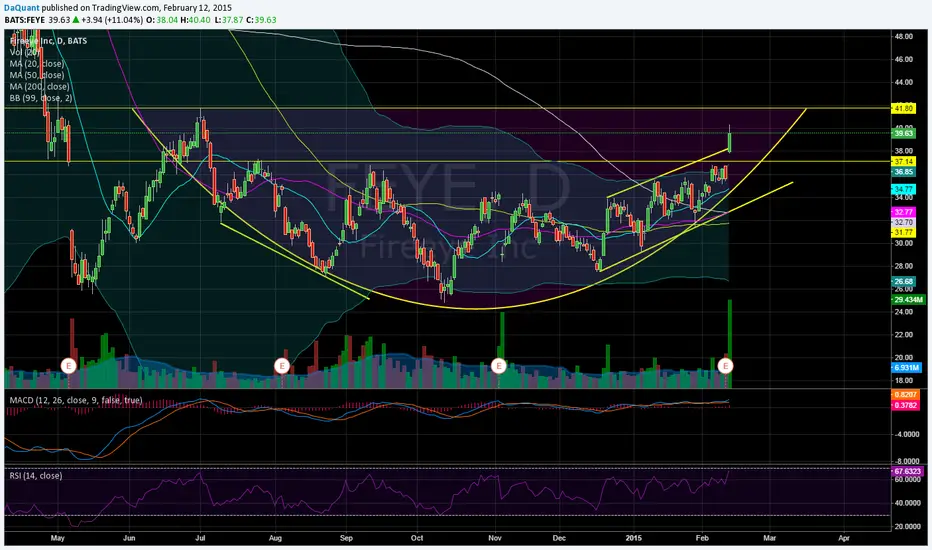Click the Feb label on time axis
Image resolution: width=932 pixels, height=550 pixels.
[702, 538]
